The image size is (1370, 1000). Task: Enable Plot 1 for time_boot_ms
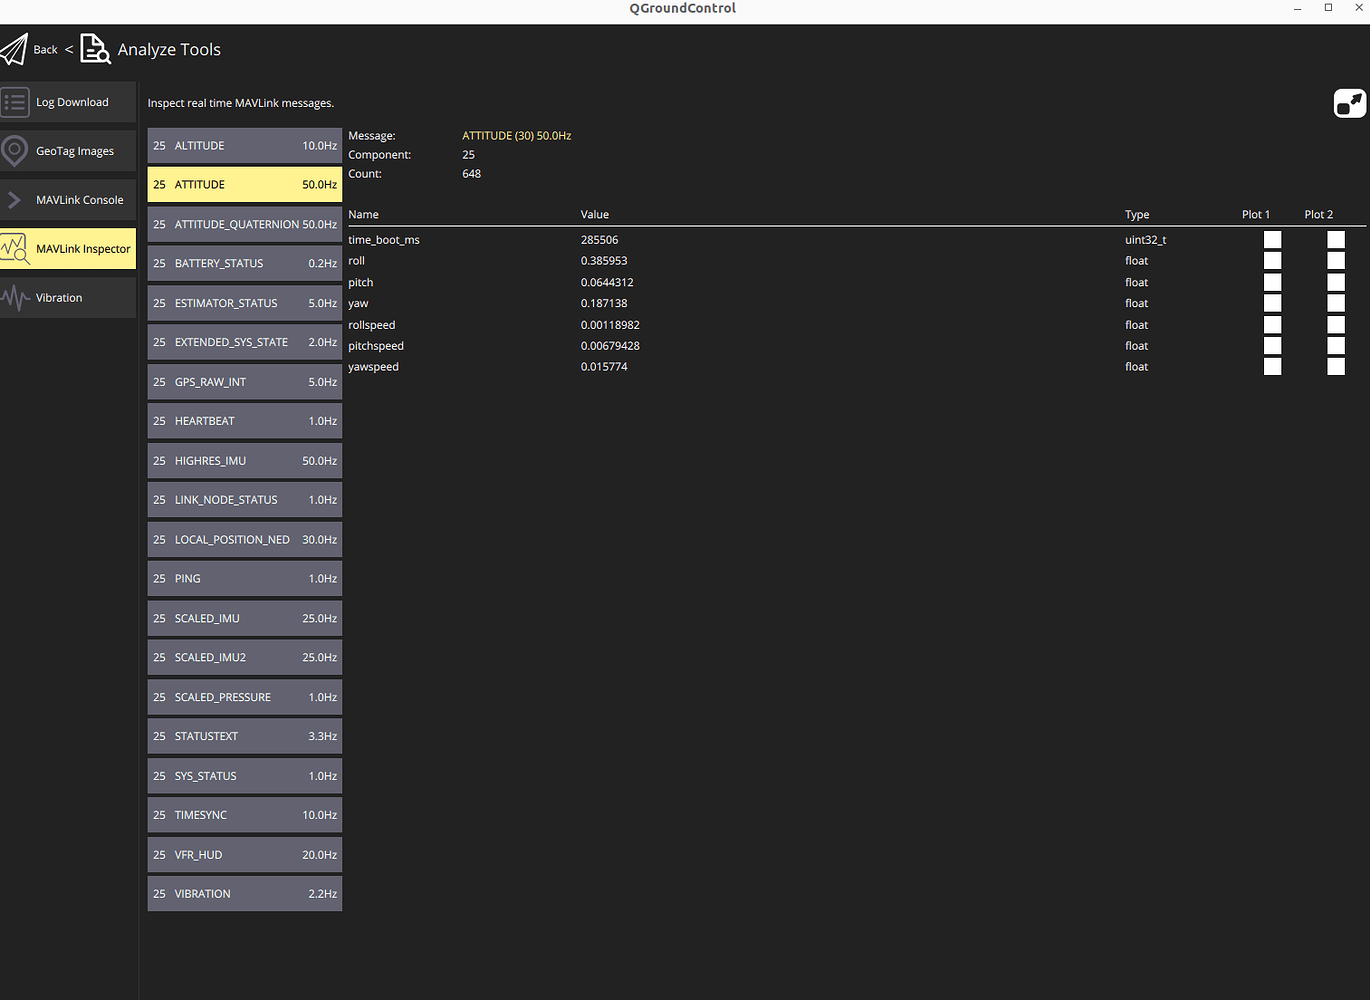1272,240
